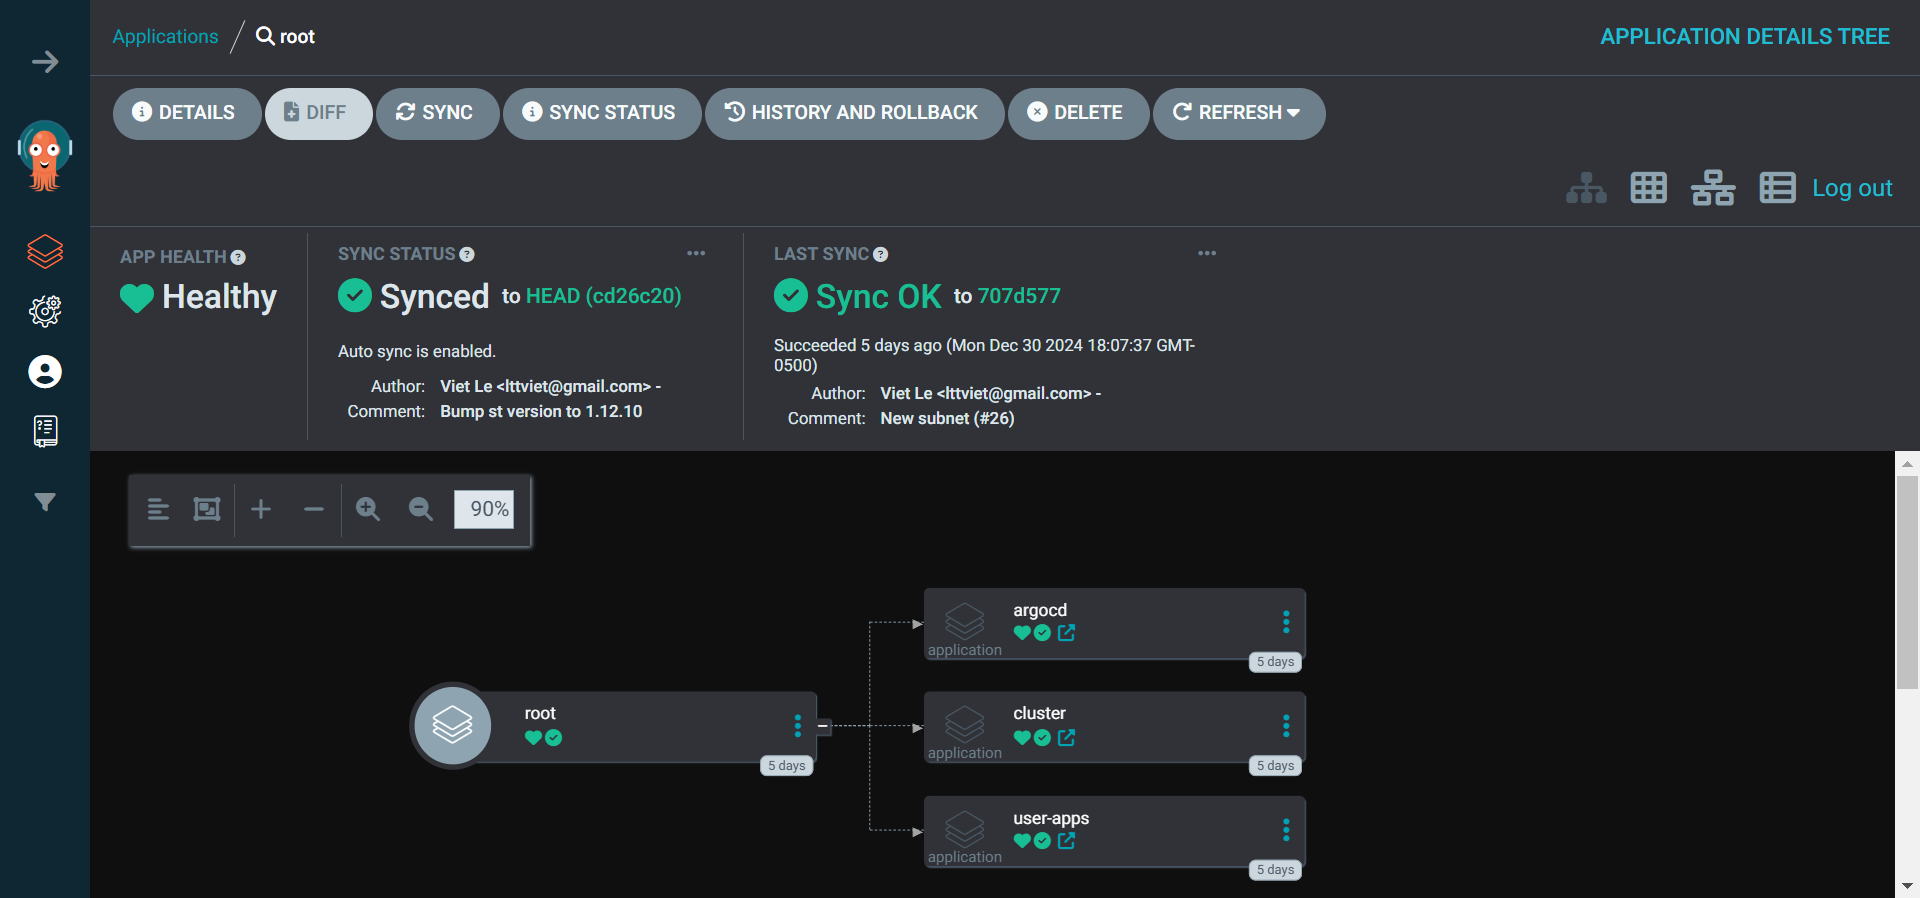The height and width of the screenshot is (898, 1920).
Task: Click the "5 days" badge on root node
Action: click(787, 766)
